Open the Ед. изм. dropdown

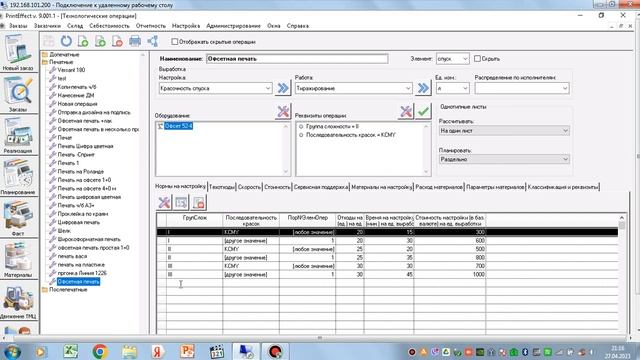(x=452, y=88)
